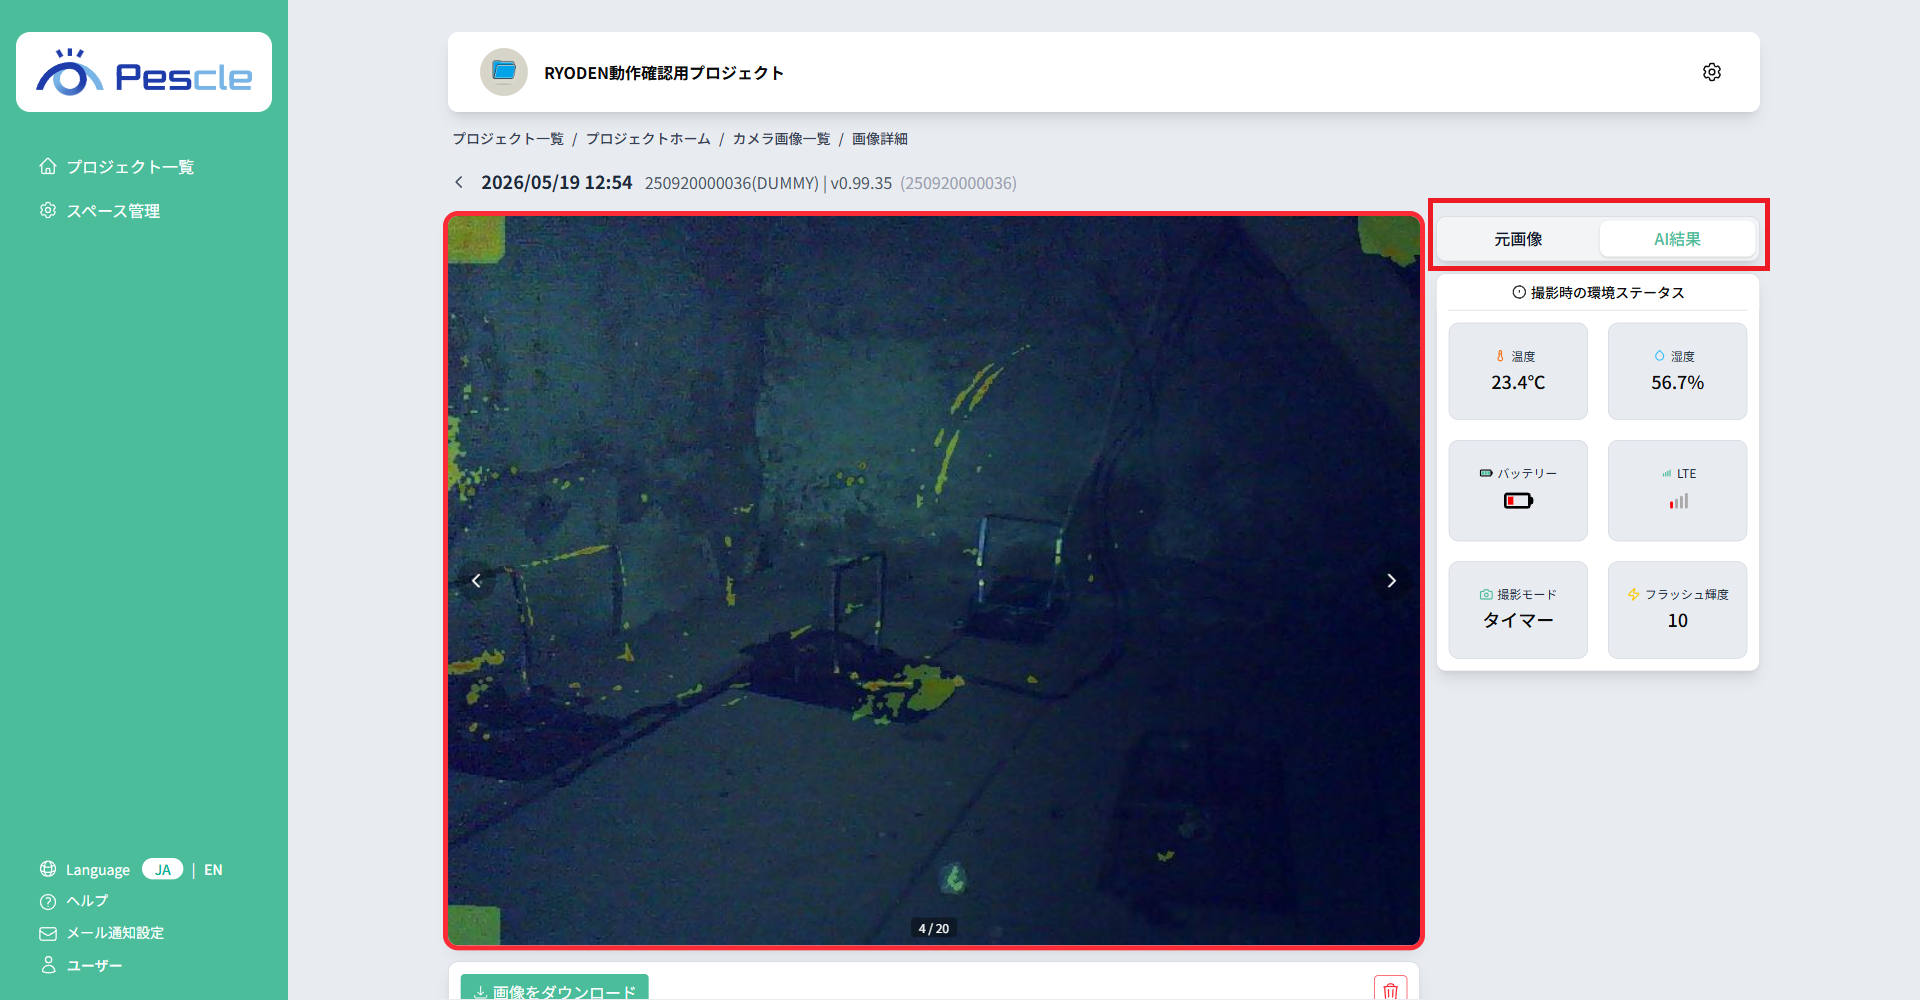Click the red trash delete icon
Image resolution: width=1920 pixels, height=1000 pixels.
click(x=1390, y=990)
